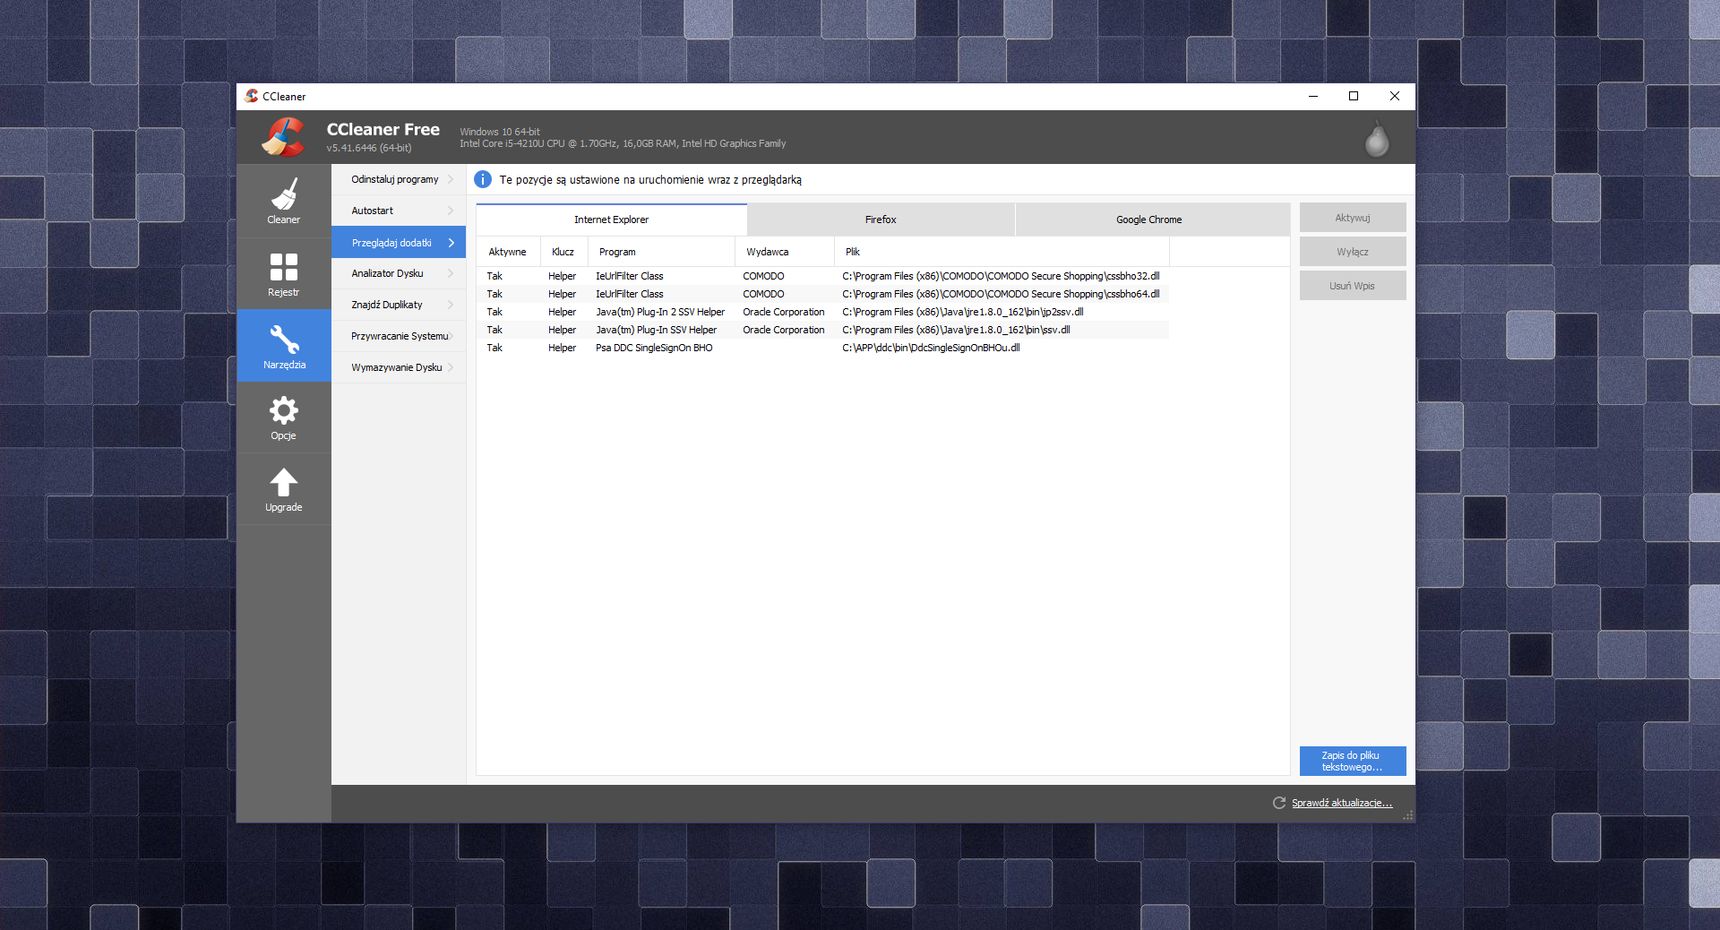
Task: Click Zapis do pliku tekstowego button
Action: (1353, 761)
